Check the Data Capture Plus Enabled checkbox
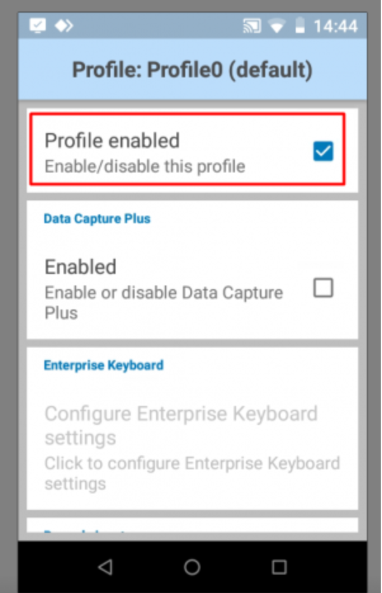This screenshot has width=382, height=593. 323,288
